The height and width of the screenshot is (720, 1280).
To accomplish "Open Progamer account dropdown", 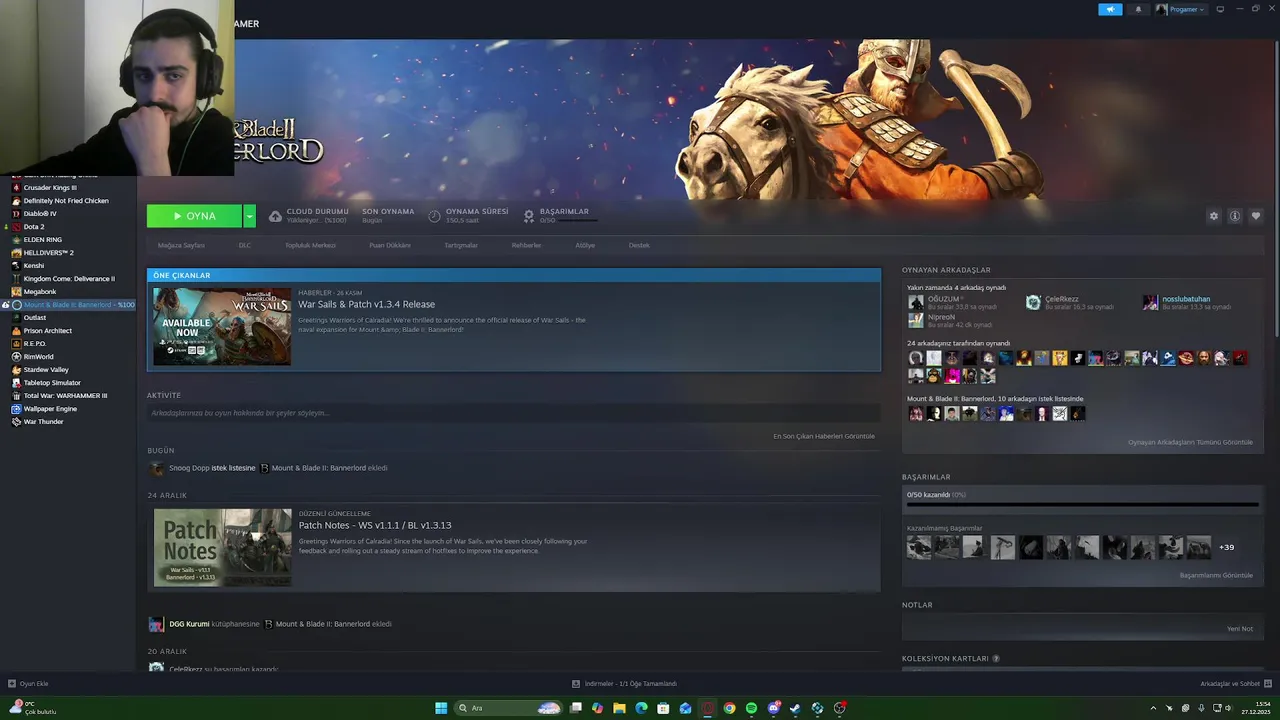I will coord(1181,9).
